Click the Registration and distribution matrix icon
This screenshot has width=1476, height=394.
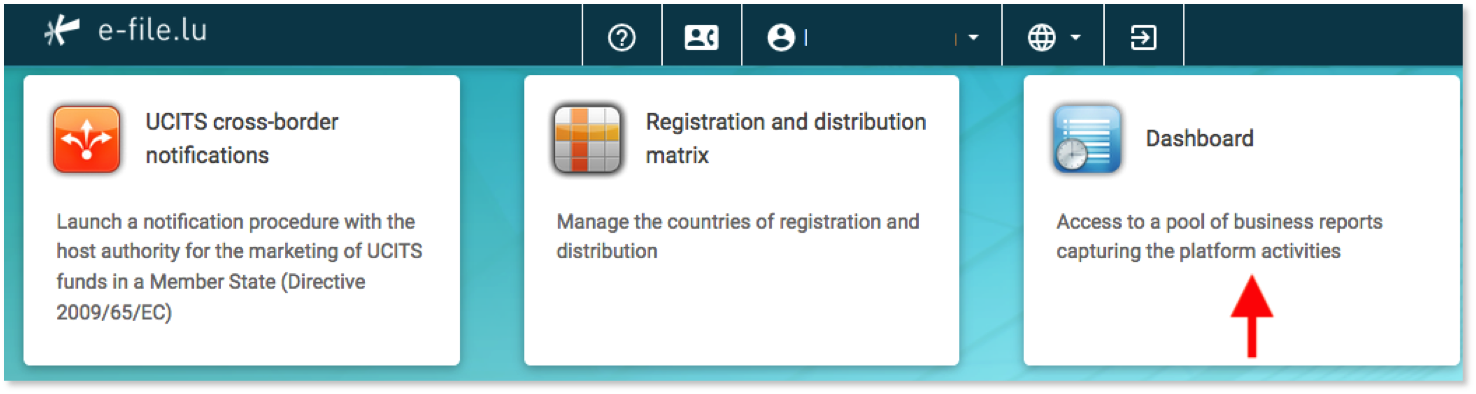(587, 139)
